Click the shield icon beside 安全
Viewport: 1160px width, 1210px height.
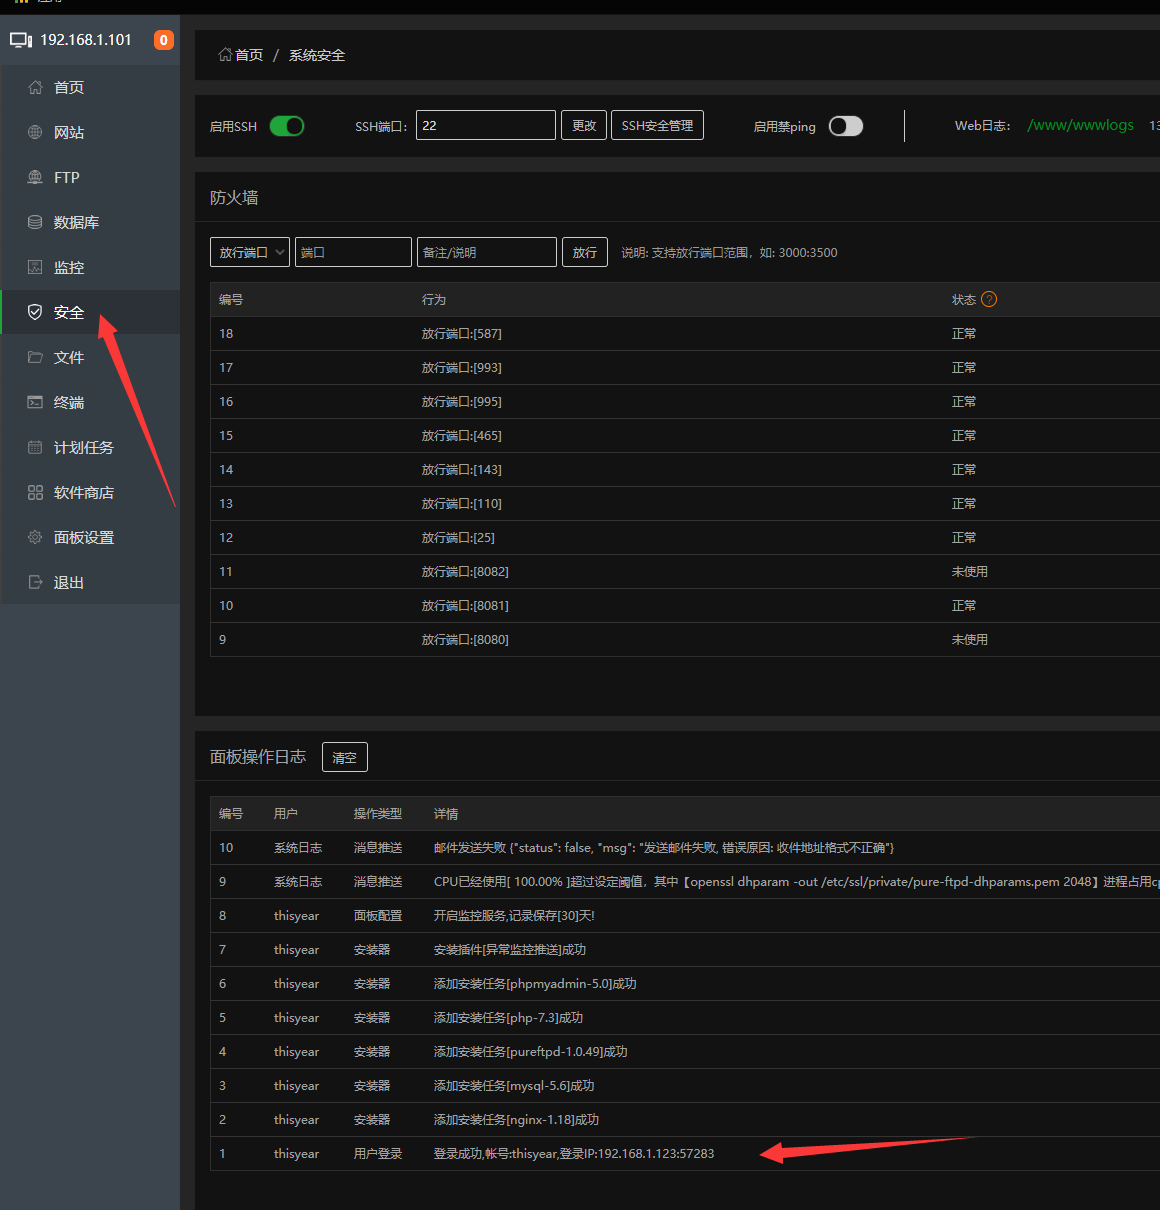(x=35, y=313)
